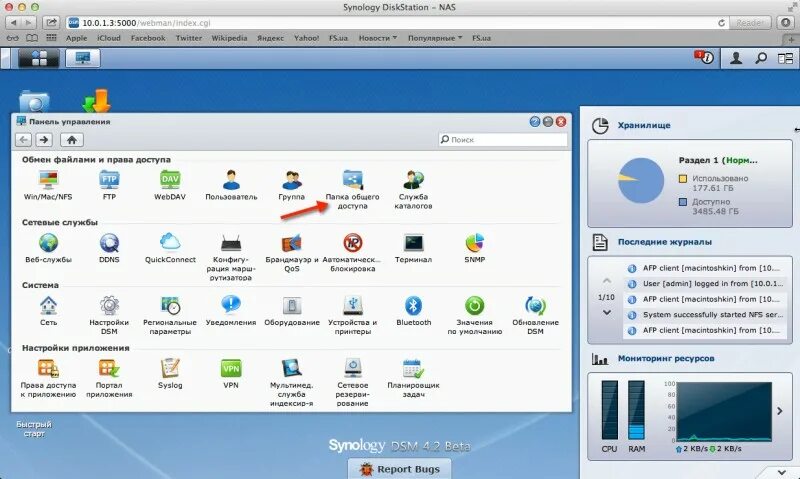Select the 'User [admin] logged in' log entry
800x479 pixels.
coord(707,284)
